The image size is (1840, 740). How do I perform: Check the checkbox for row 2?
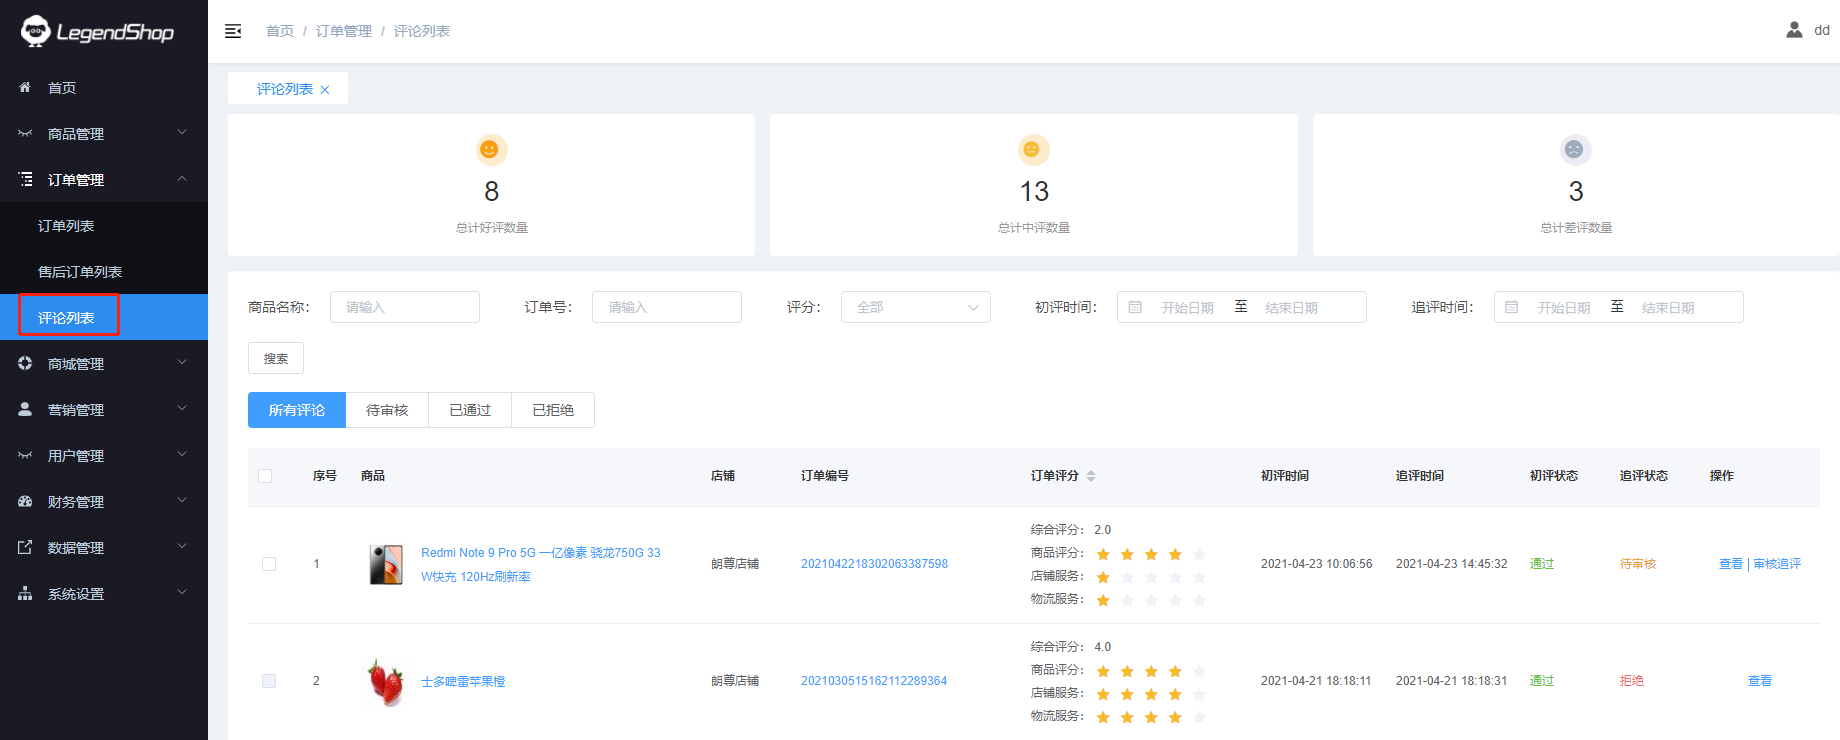tap(269, 681)
